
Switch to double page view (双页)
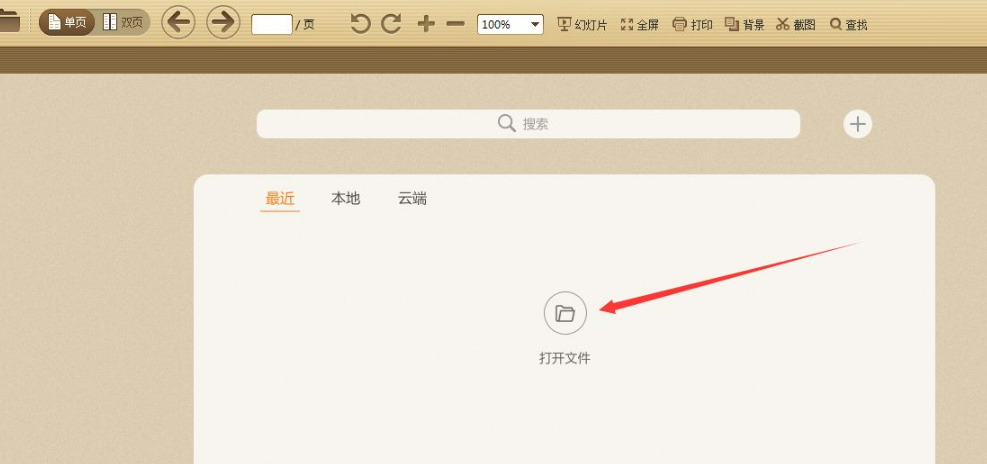coord(123,23)
